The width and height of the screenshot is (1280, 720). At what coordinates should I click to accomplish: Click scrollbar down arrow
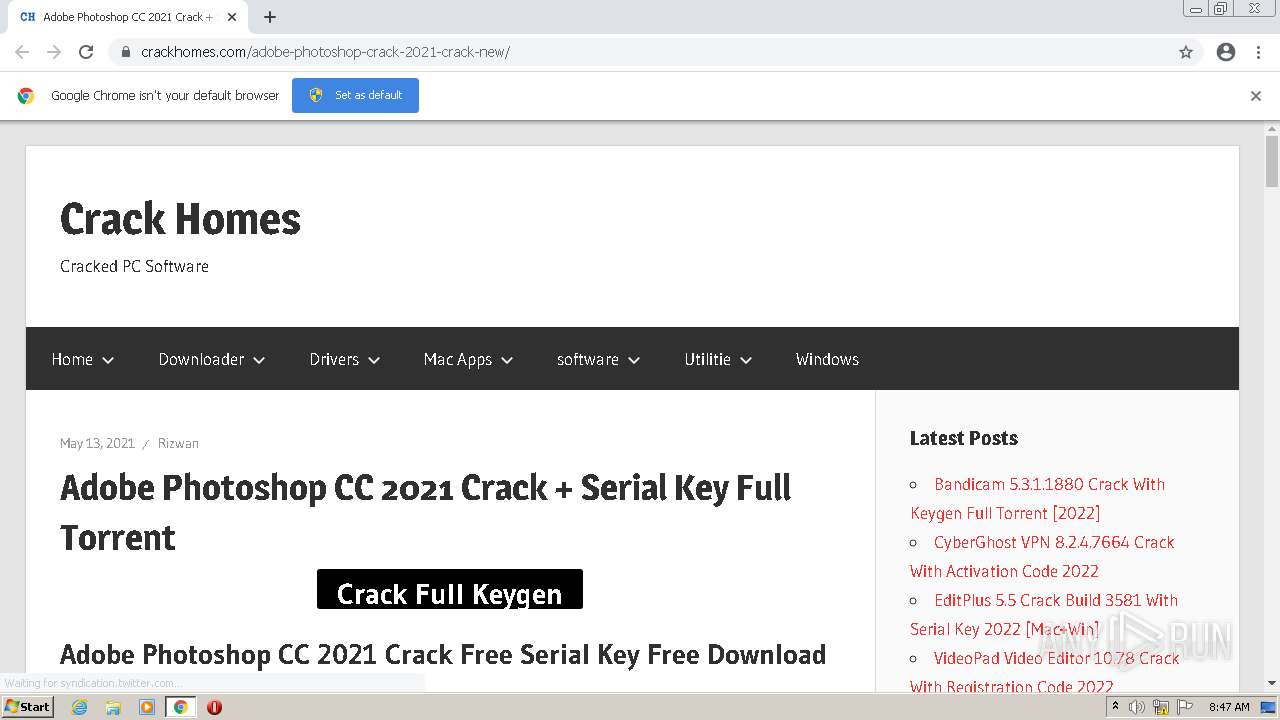click(1272, 684)
